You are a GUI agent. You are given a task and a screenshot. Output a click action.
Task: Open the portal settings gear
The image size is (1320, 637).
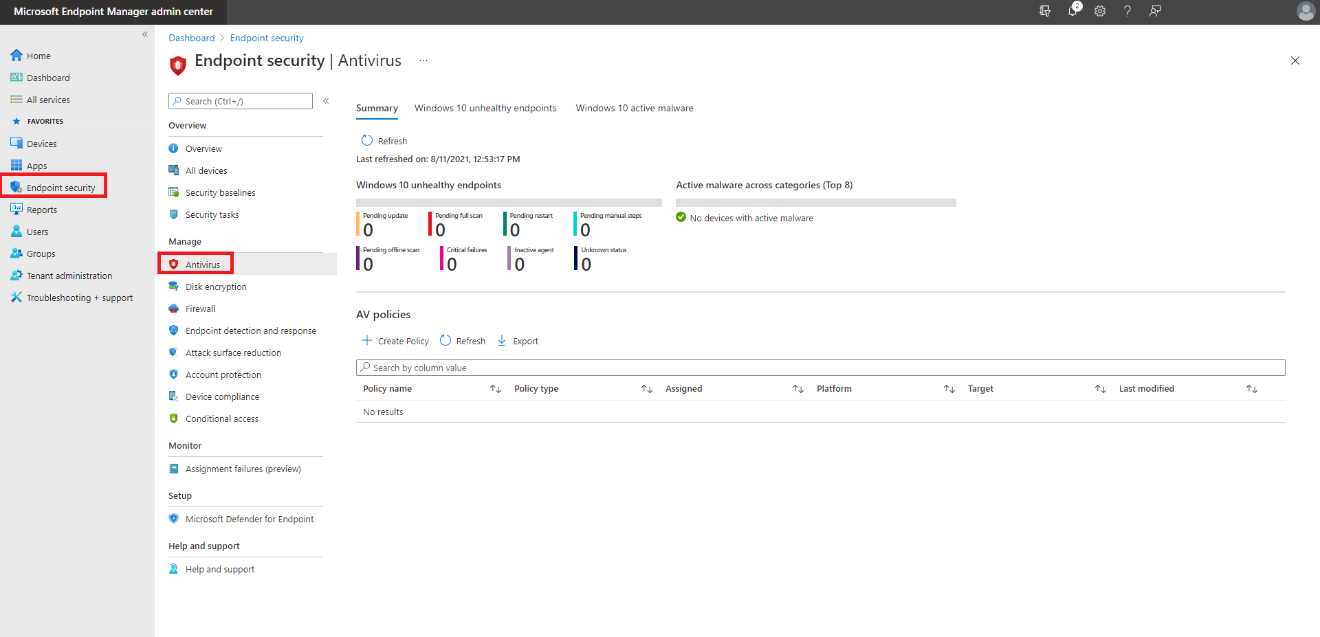[x=1100, y=10]
